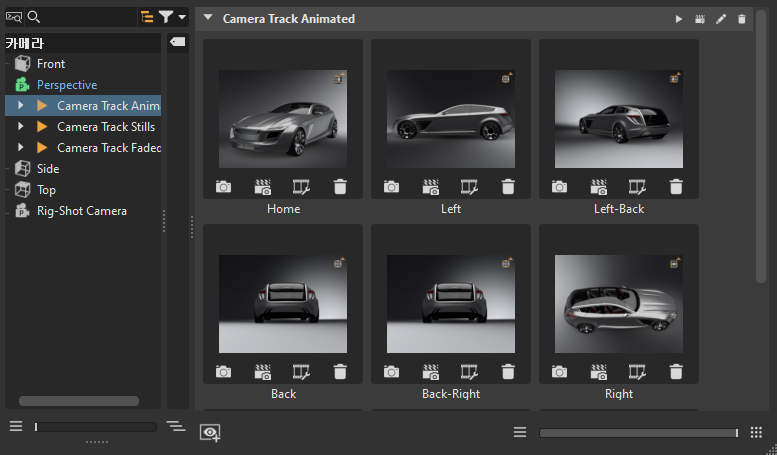Click the camera icon under Back-Right thumbnail
The width and height of the screenshot is (777, 455).
[391, 372]
